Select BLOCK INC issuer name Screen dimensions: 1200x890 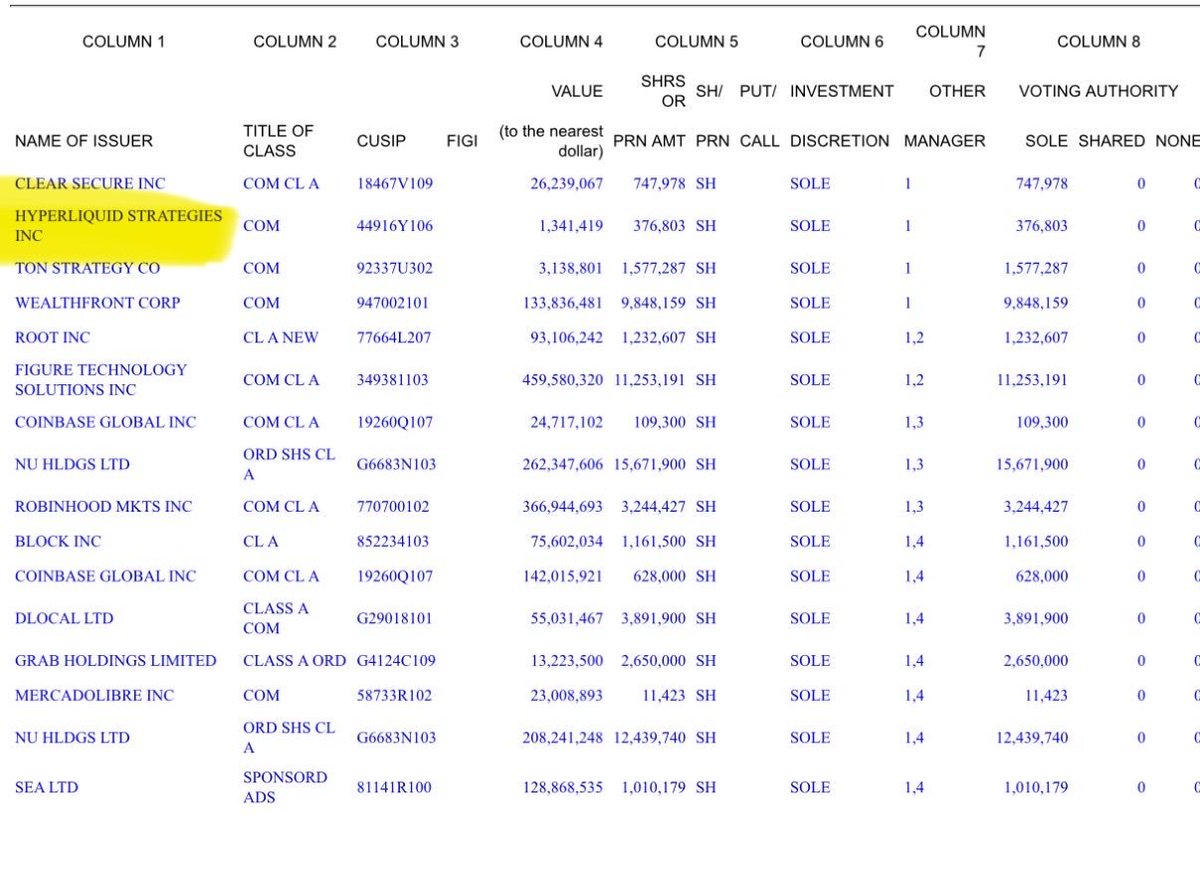tap(58, 542)
